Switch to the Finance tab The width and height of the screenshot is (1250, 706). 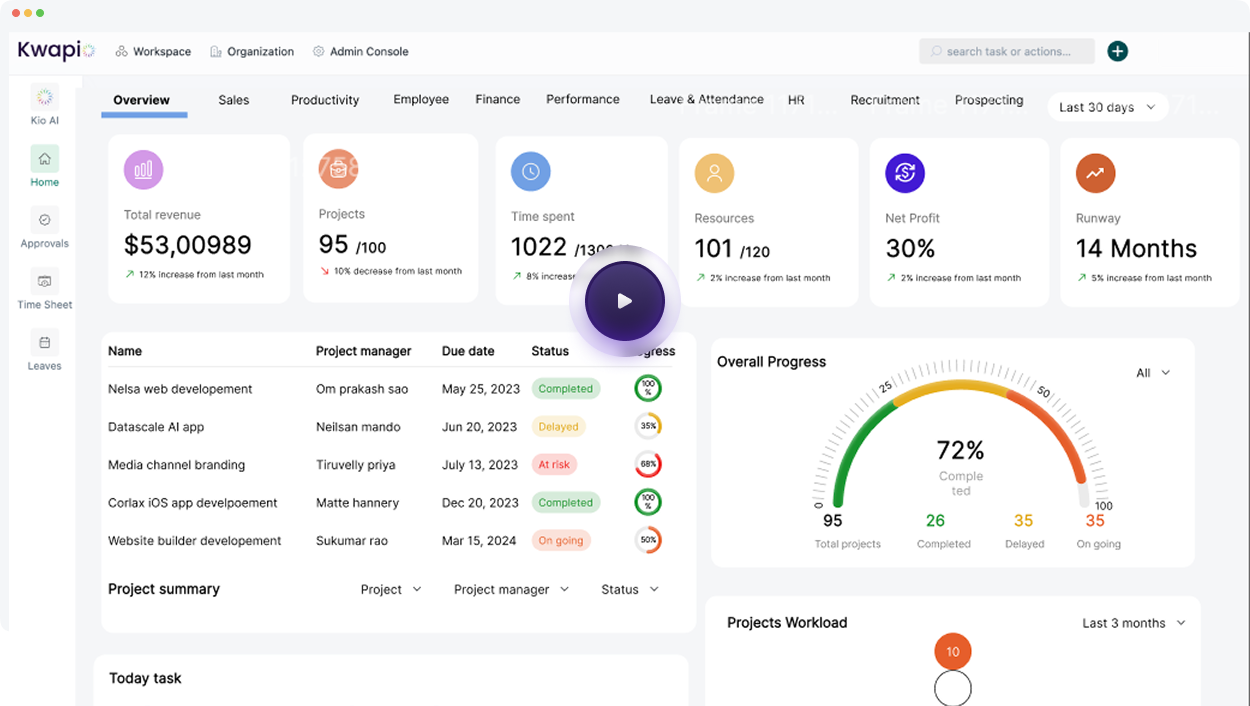498,99
